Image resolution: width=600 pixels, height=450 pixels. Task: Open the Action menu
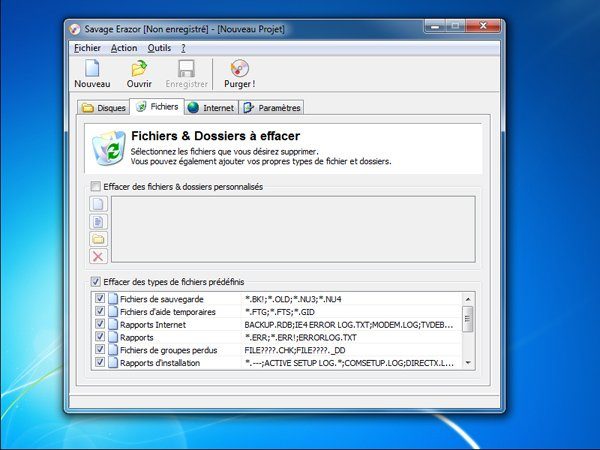click(x=124, y=48)
